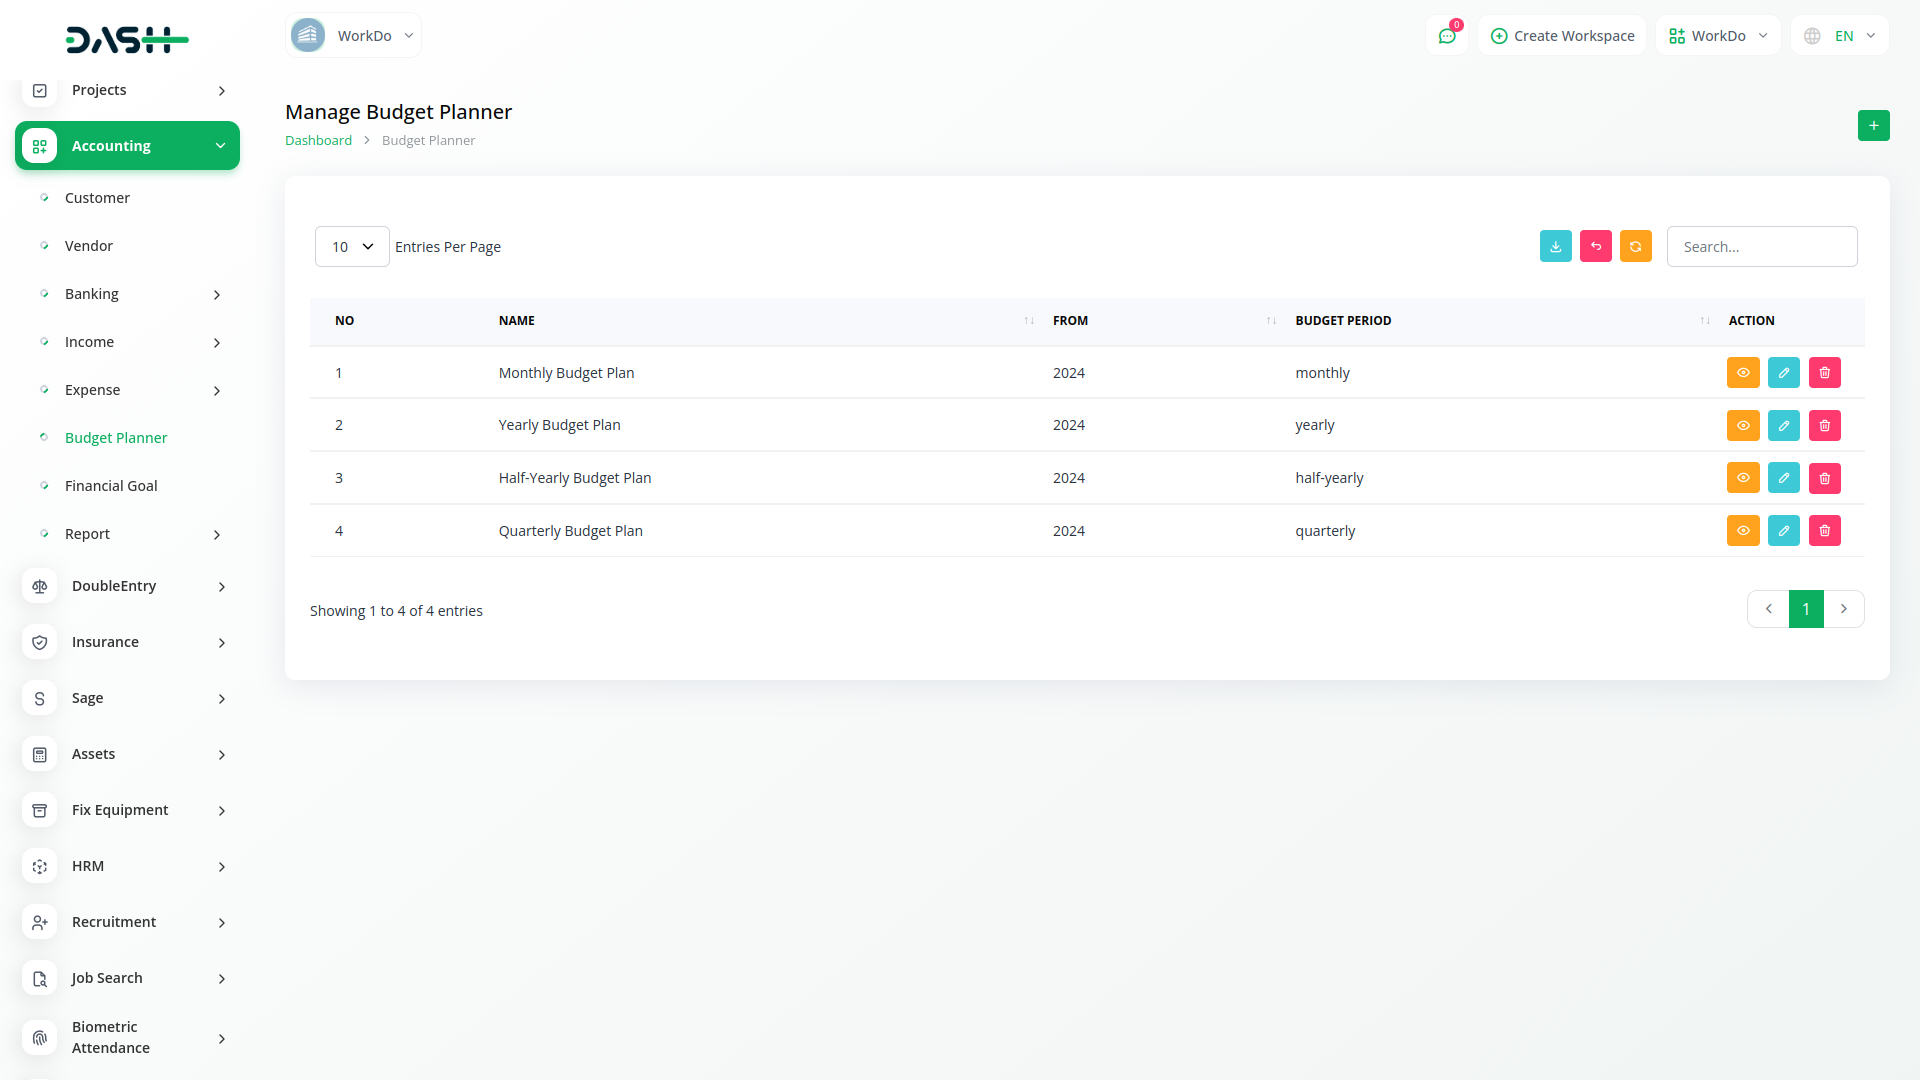Delete the Quarterly Budget Plan row

1824,531
